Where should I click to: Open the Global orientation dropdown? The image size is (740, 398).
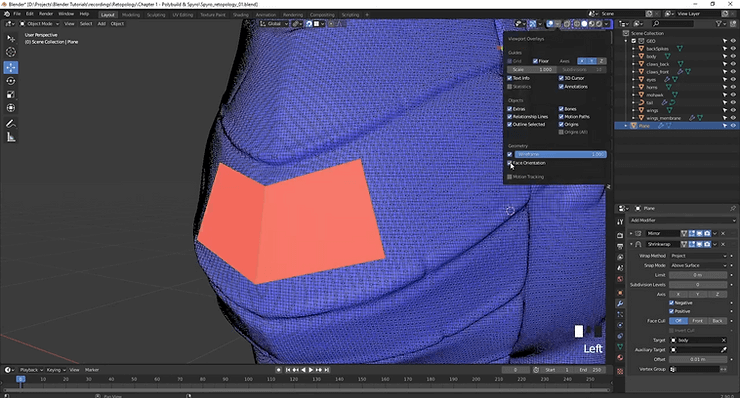274,24
